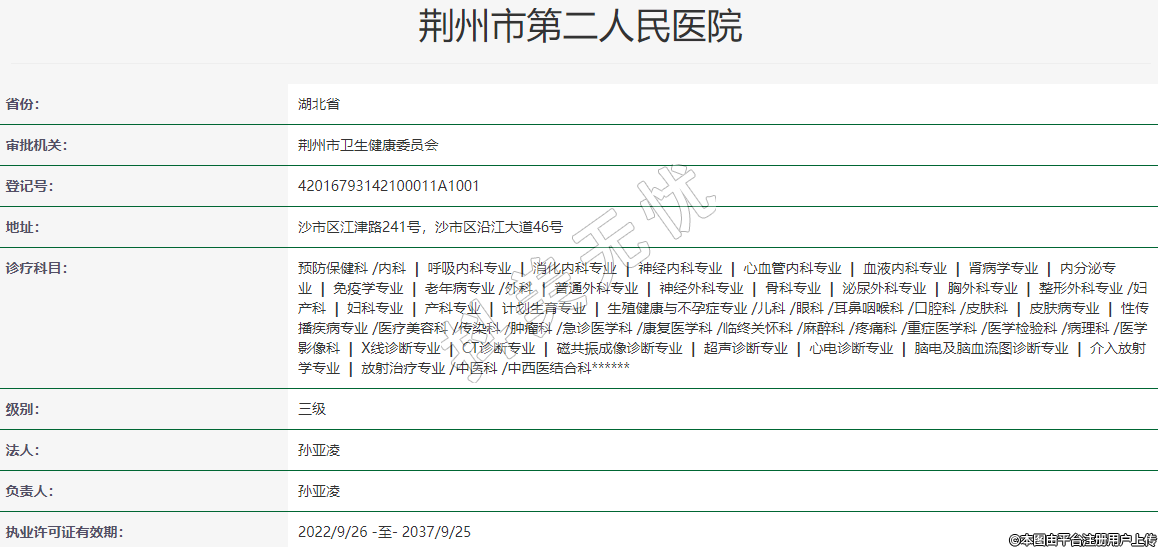Click 心血管内科专业 in the departments list
This screenshot has width=1158, height=547.
(792, 268)
